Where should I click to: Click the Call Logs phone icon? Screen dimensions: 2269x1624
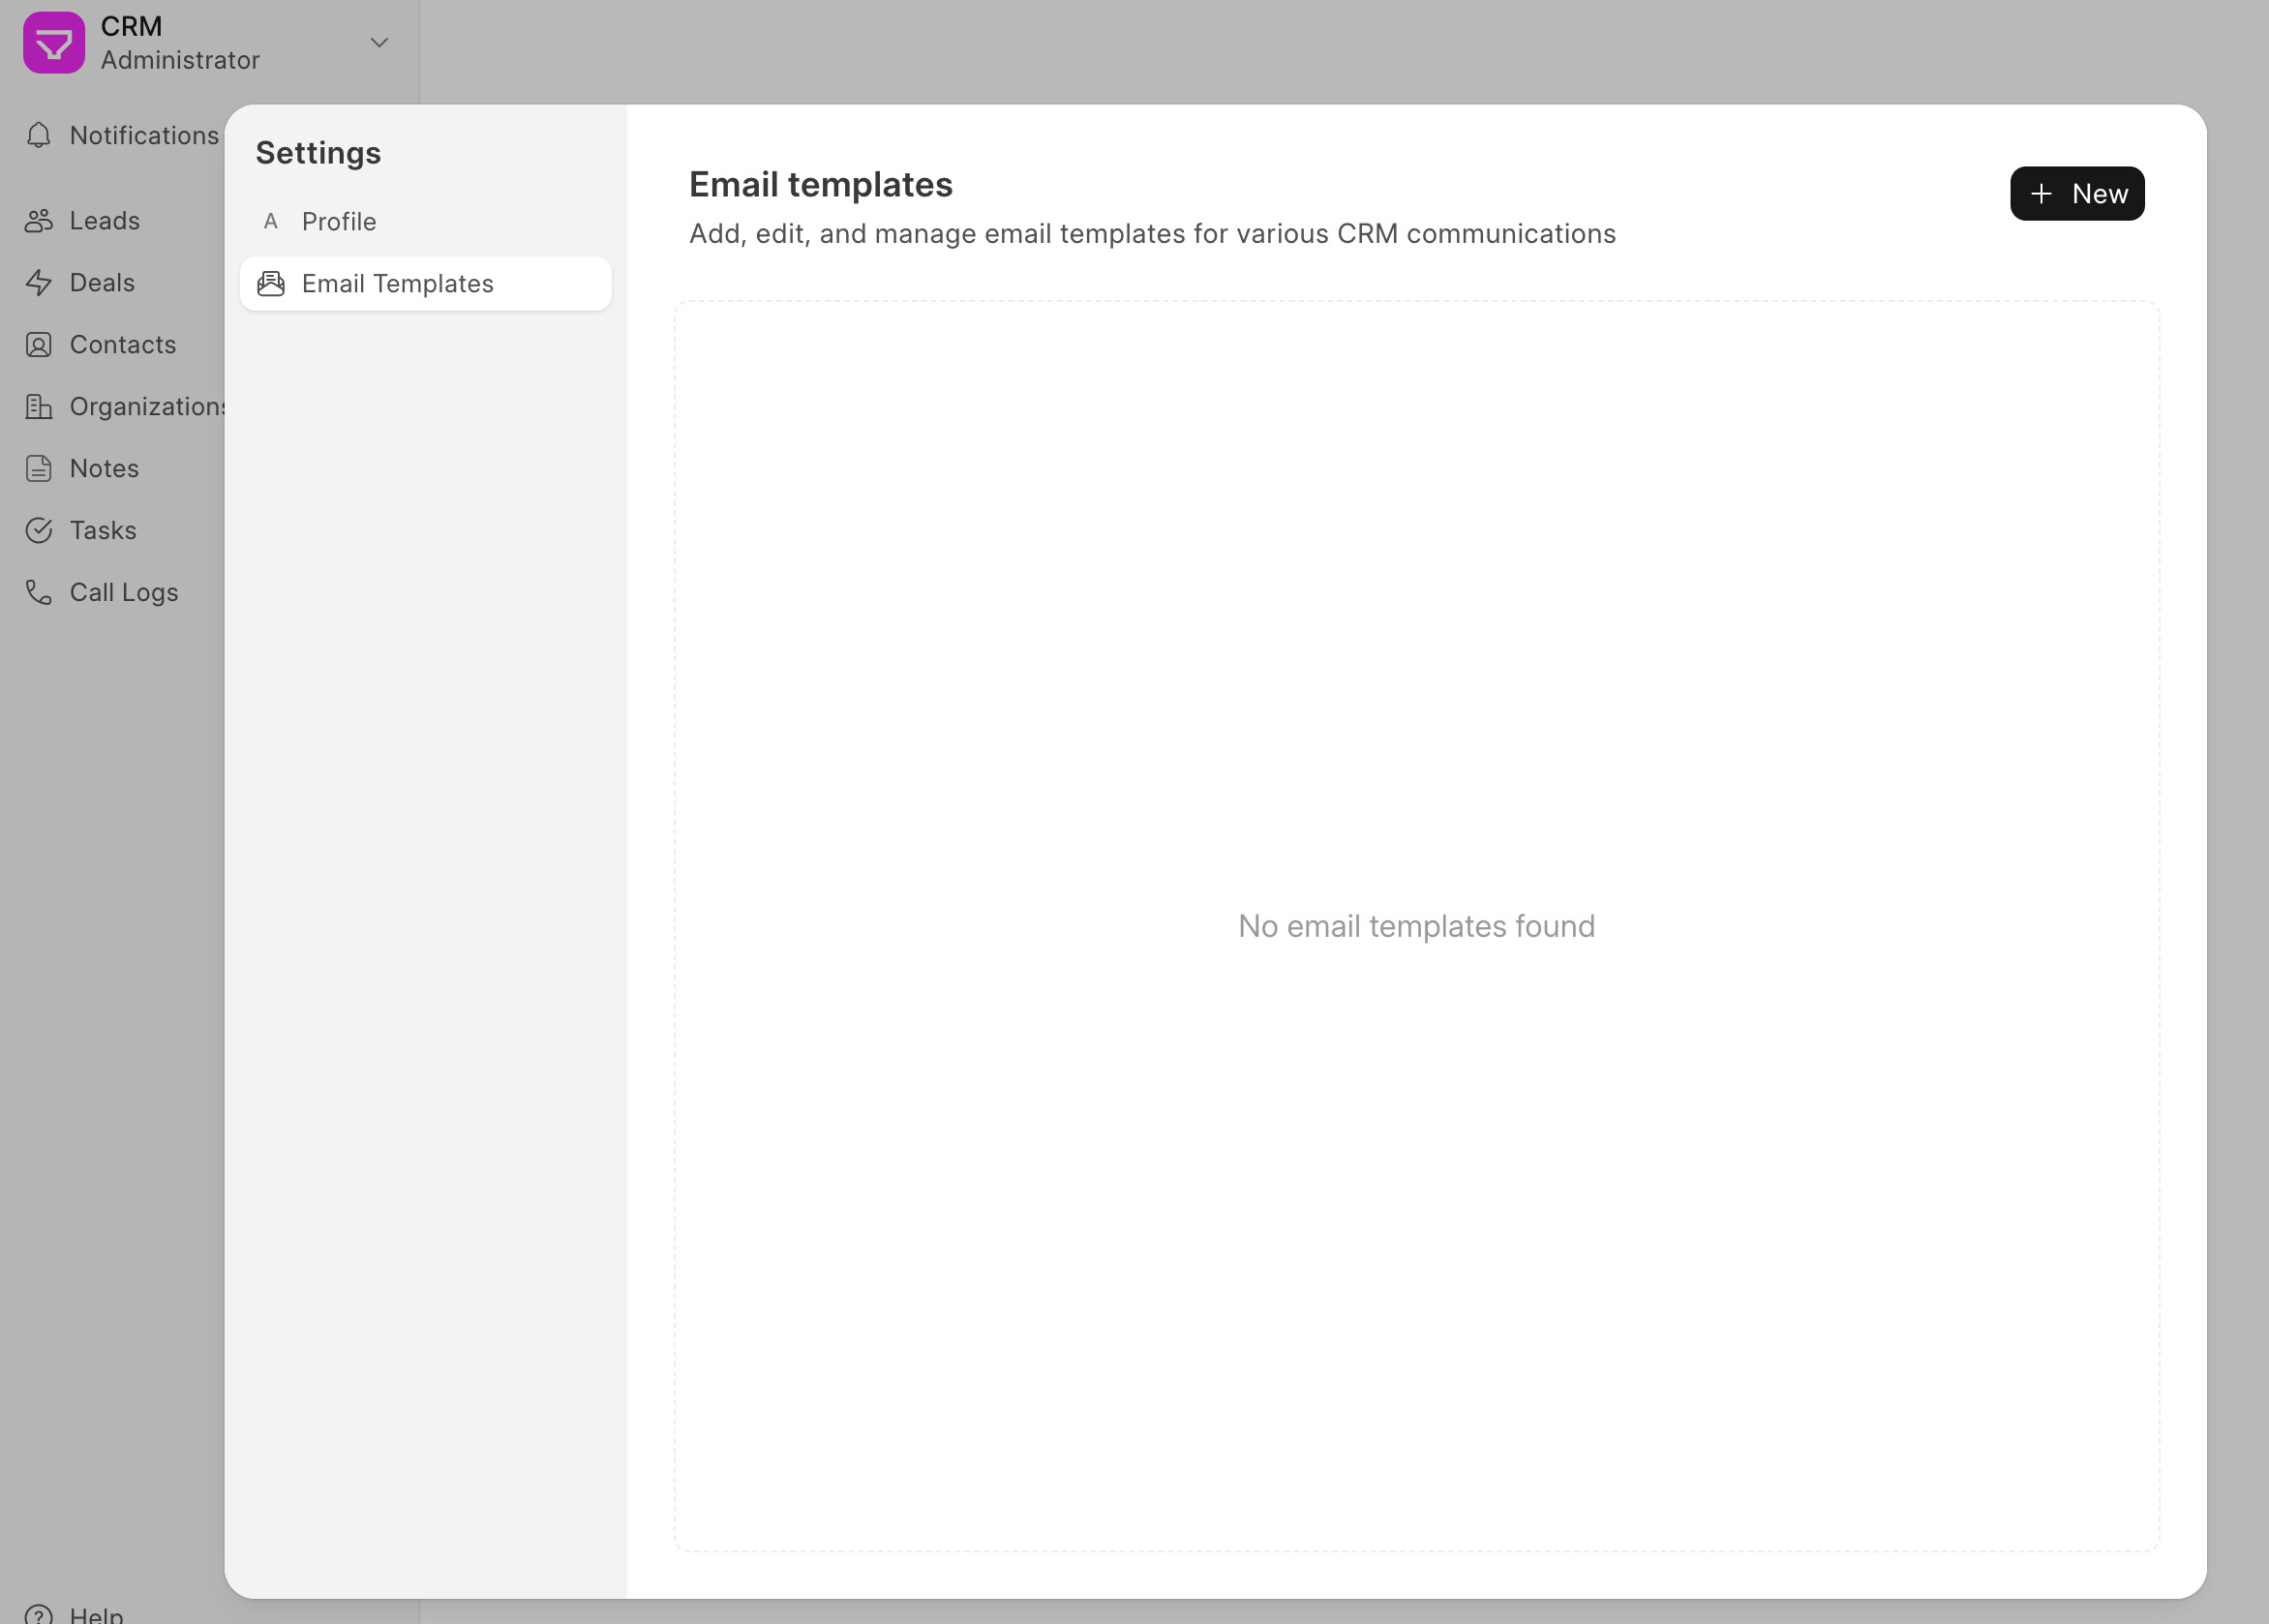(39, 593)
